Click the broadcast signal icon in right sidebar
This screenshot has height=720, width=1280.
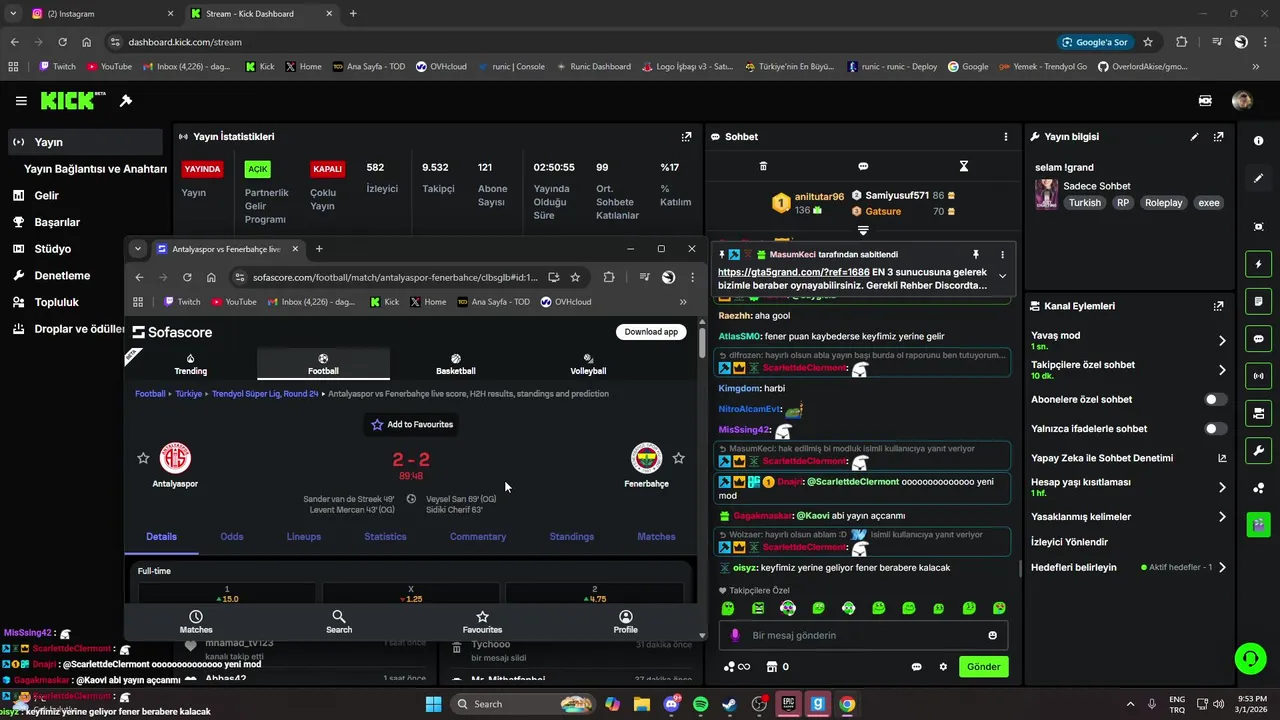pyautogui.click(x=1259, y=376)
